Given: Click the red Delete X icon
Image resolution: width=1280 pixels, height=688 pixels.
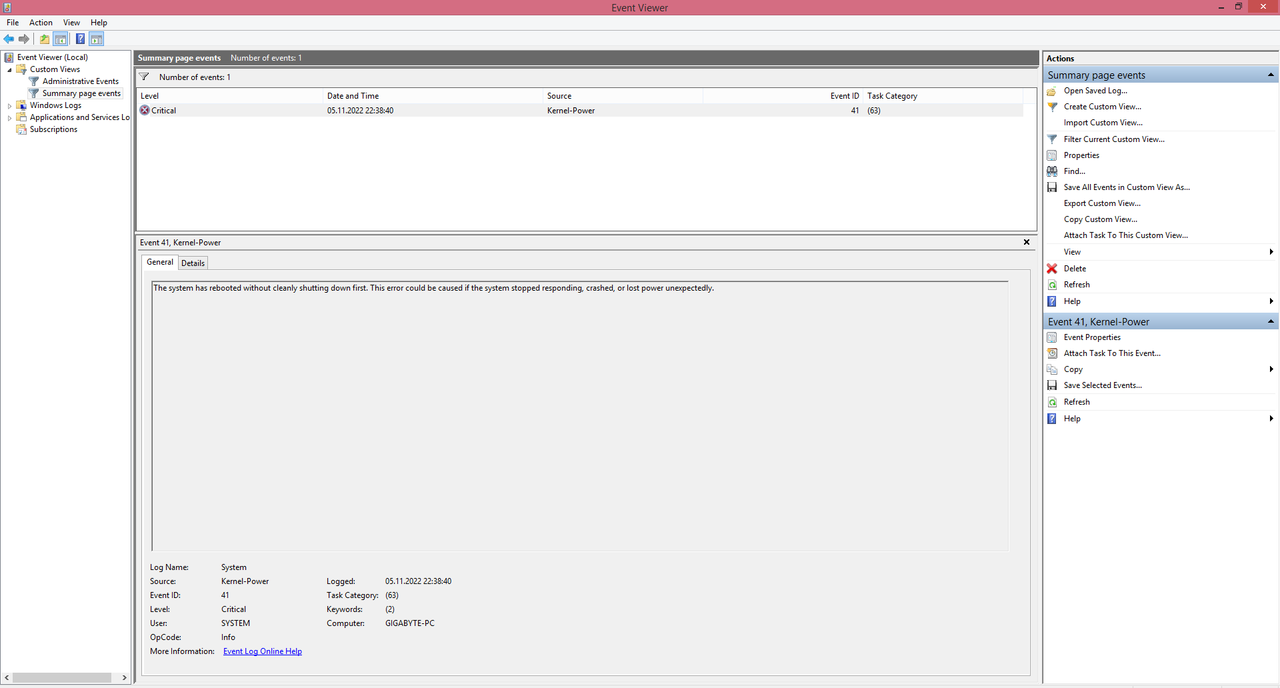Looking at the screenshot, I should click(1052, 268).
